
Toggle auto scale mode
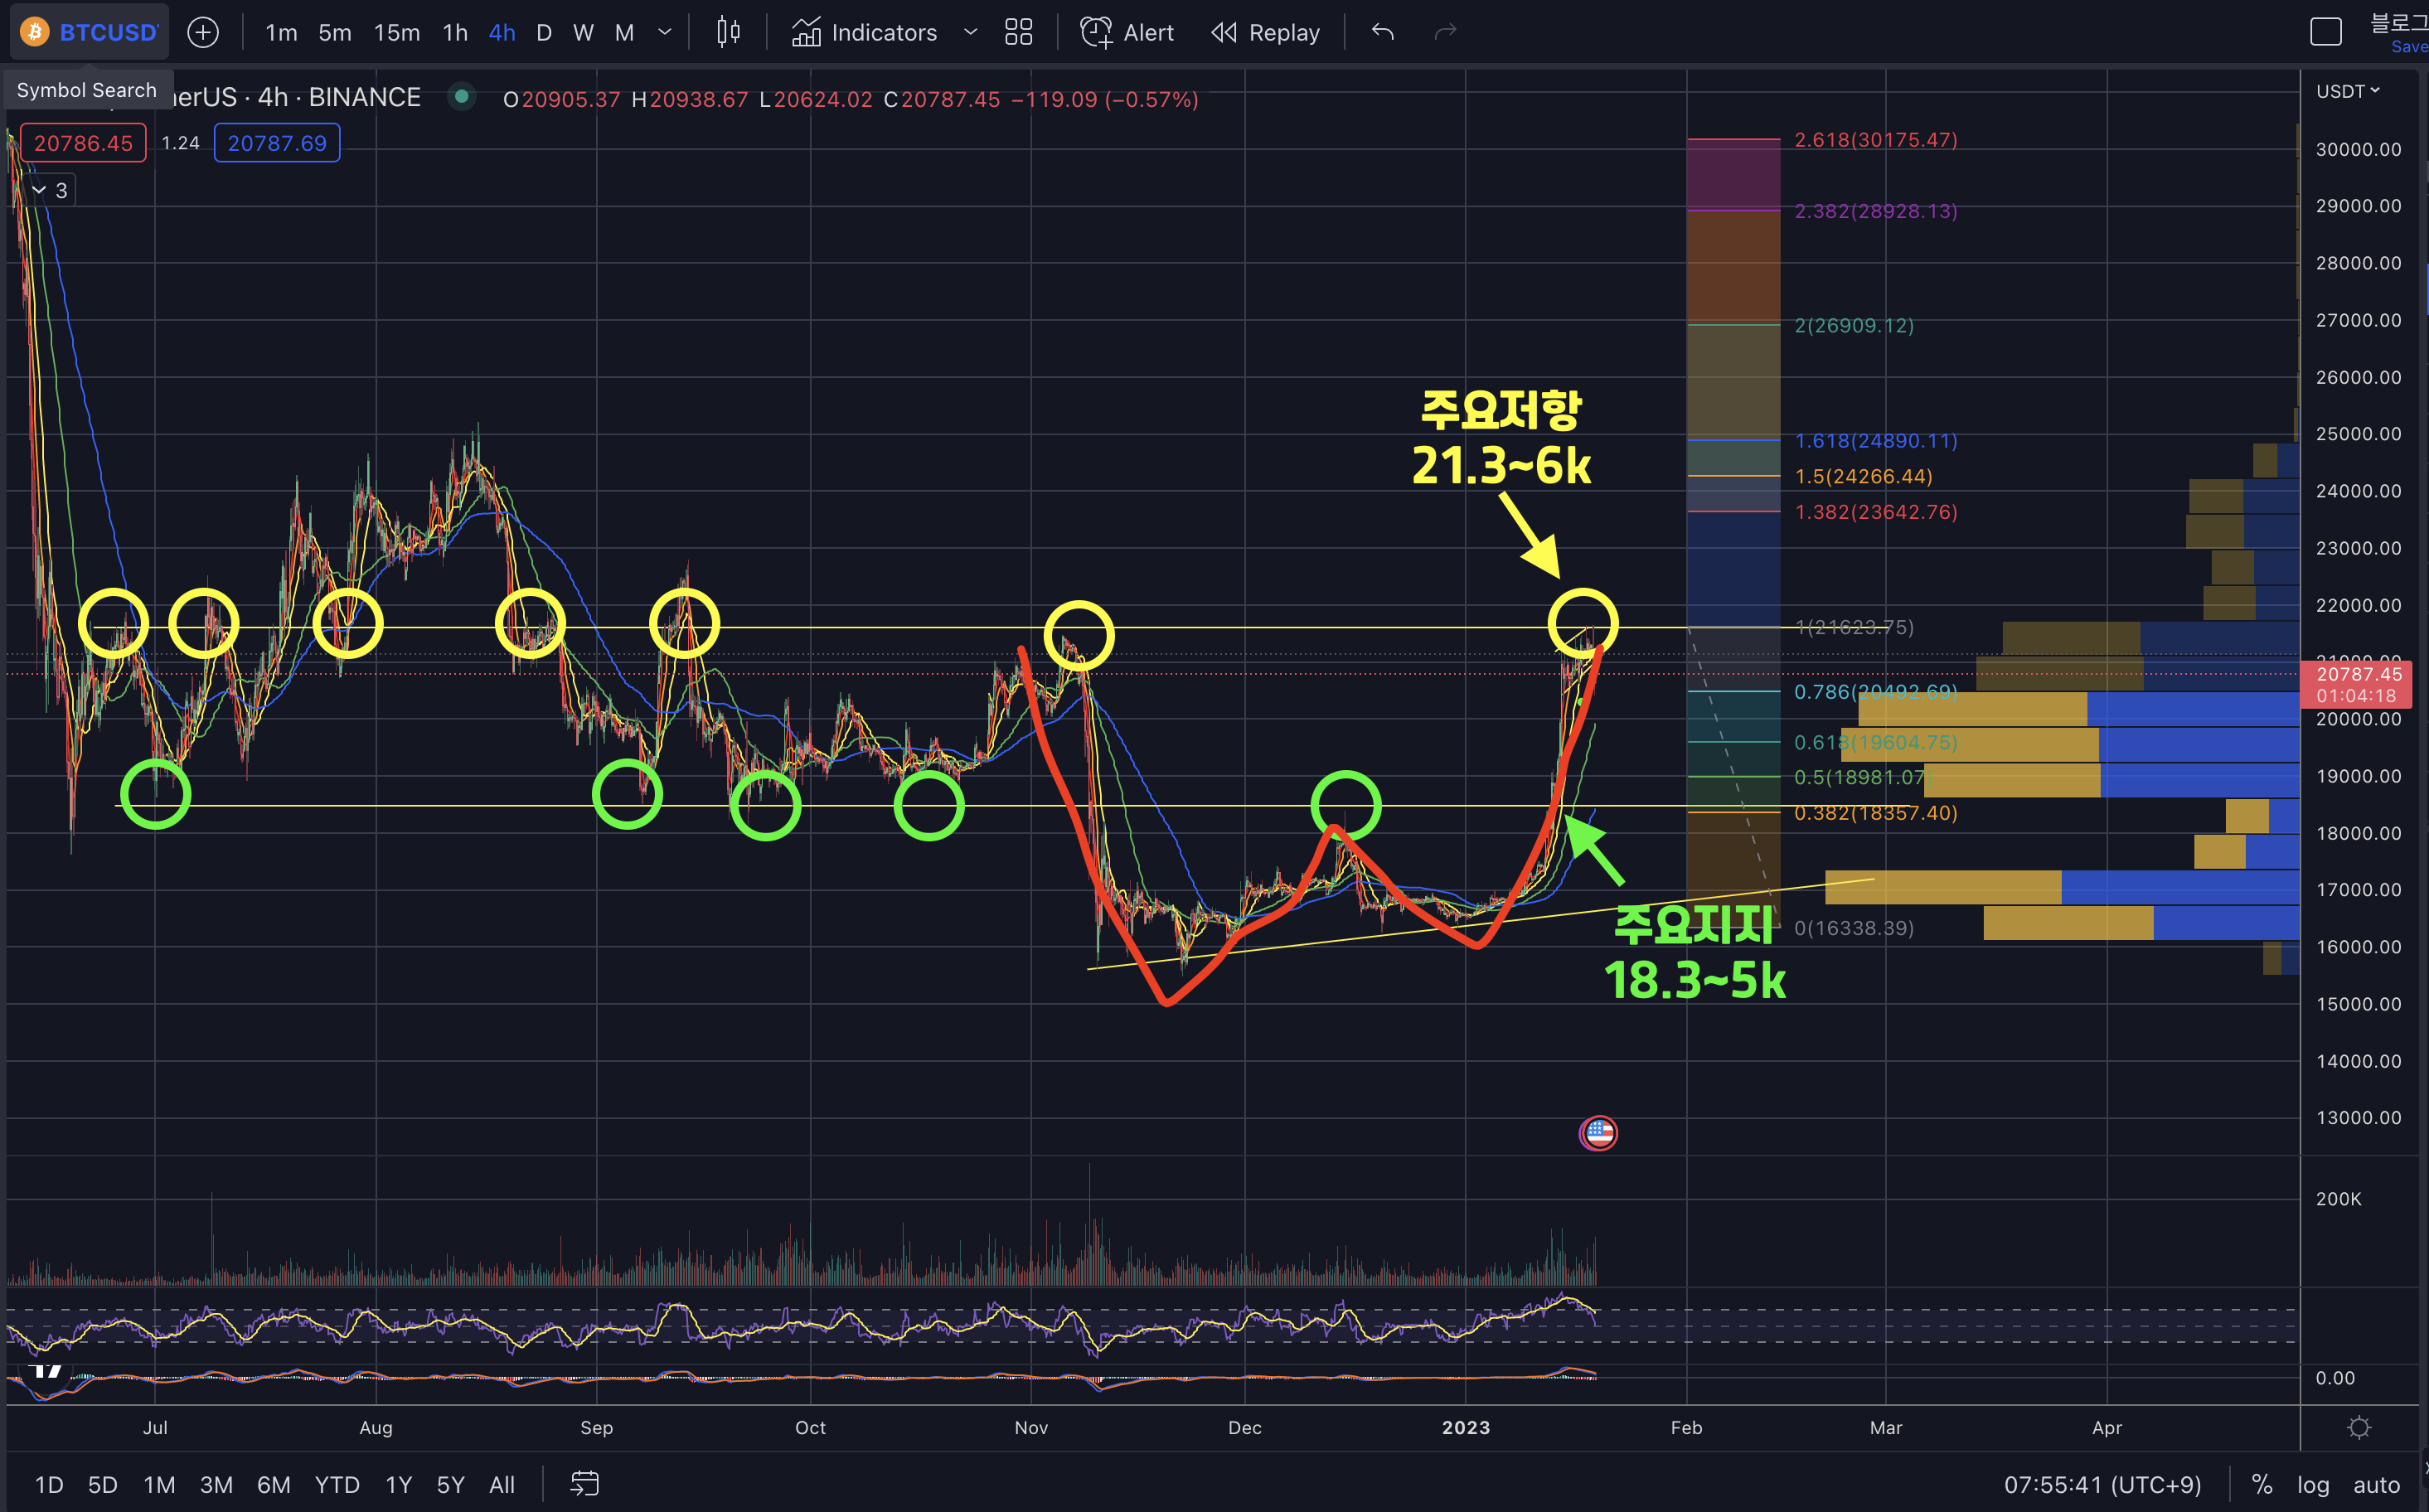2376,1485
